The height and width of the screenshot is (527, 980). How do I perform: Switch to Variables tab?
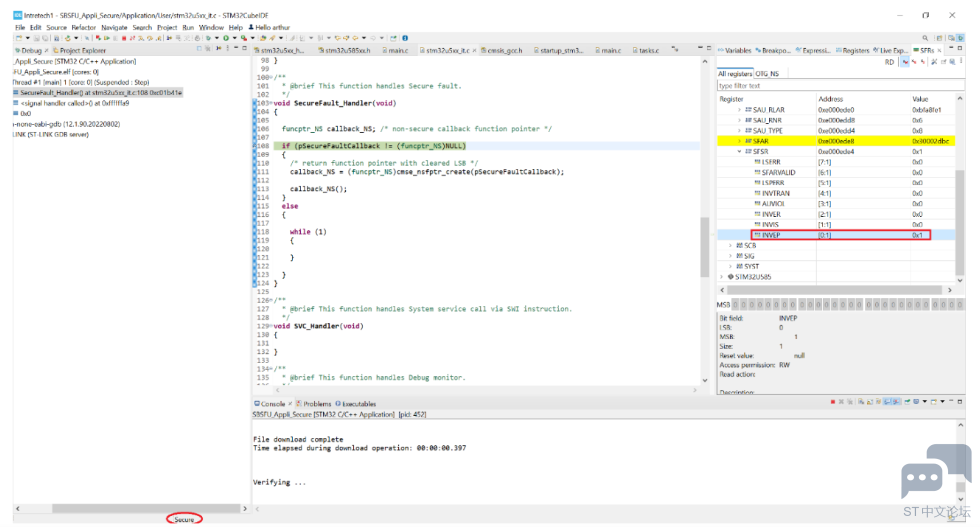(734, 51)
